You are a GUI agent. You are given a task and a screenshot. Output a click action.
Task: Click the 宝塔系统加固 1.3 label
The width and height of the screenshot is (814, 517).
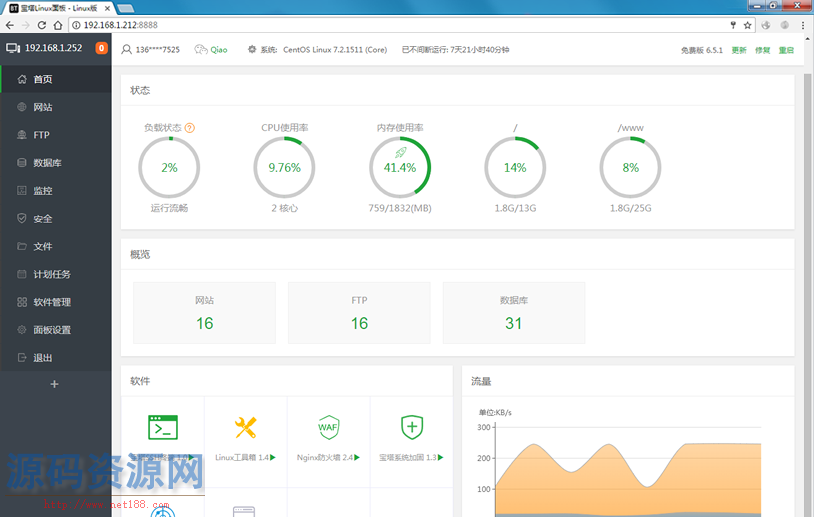click(408, 457)
